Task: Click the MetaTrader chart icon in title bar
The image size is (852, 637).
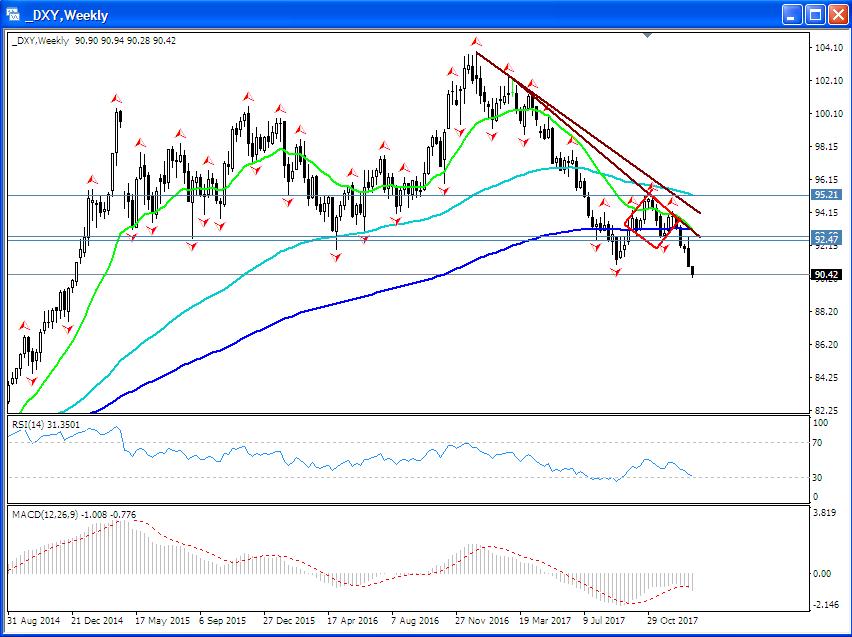Action: pos(12,15)
